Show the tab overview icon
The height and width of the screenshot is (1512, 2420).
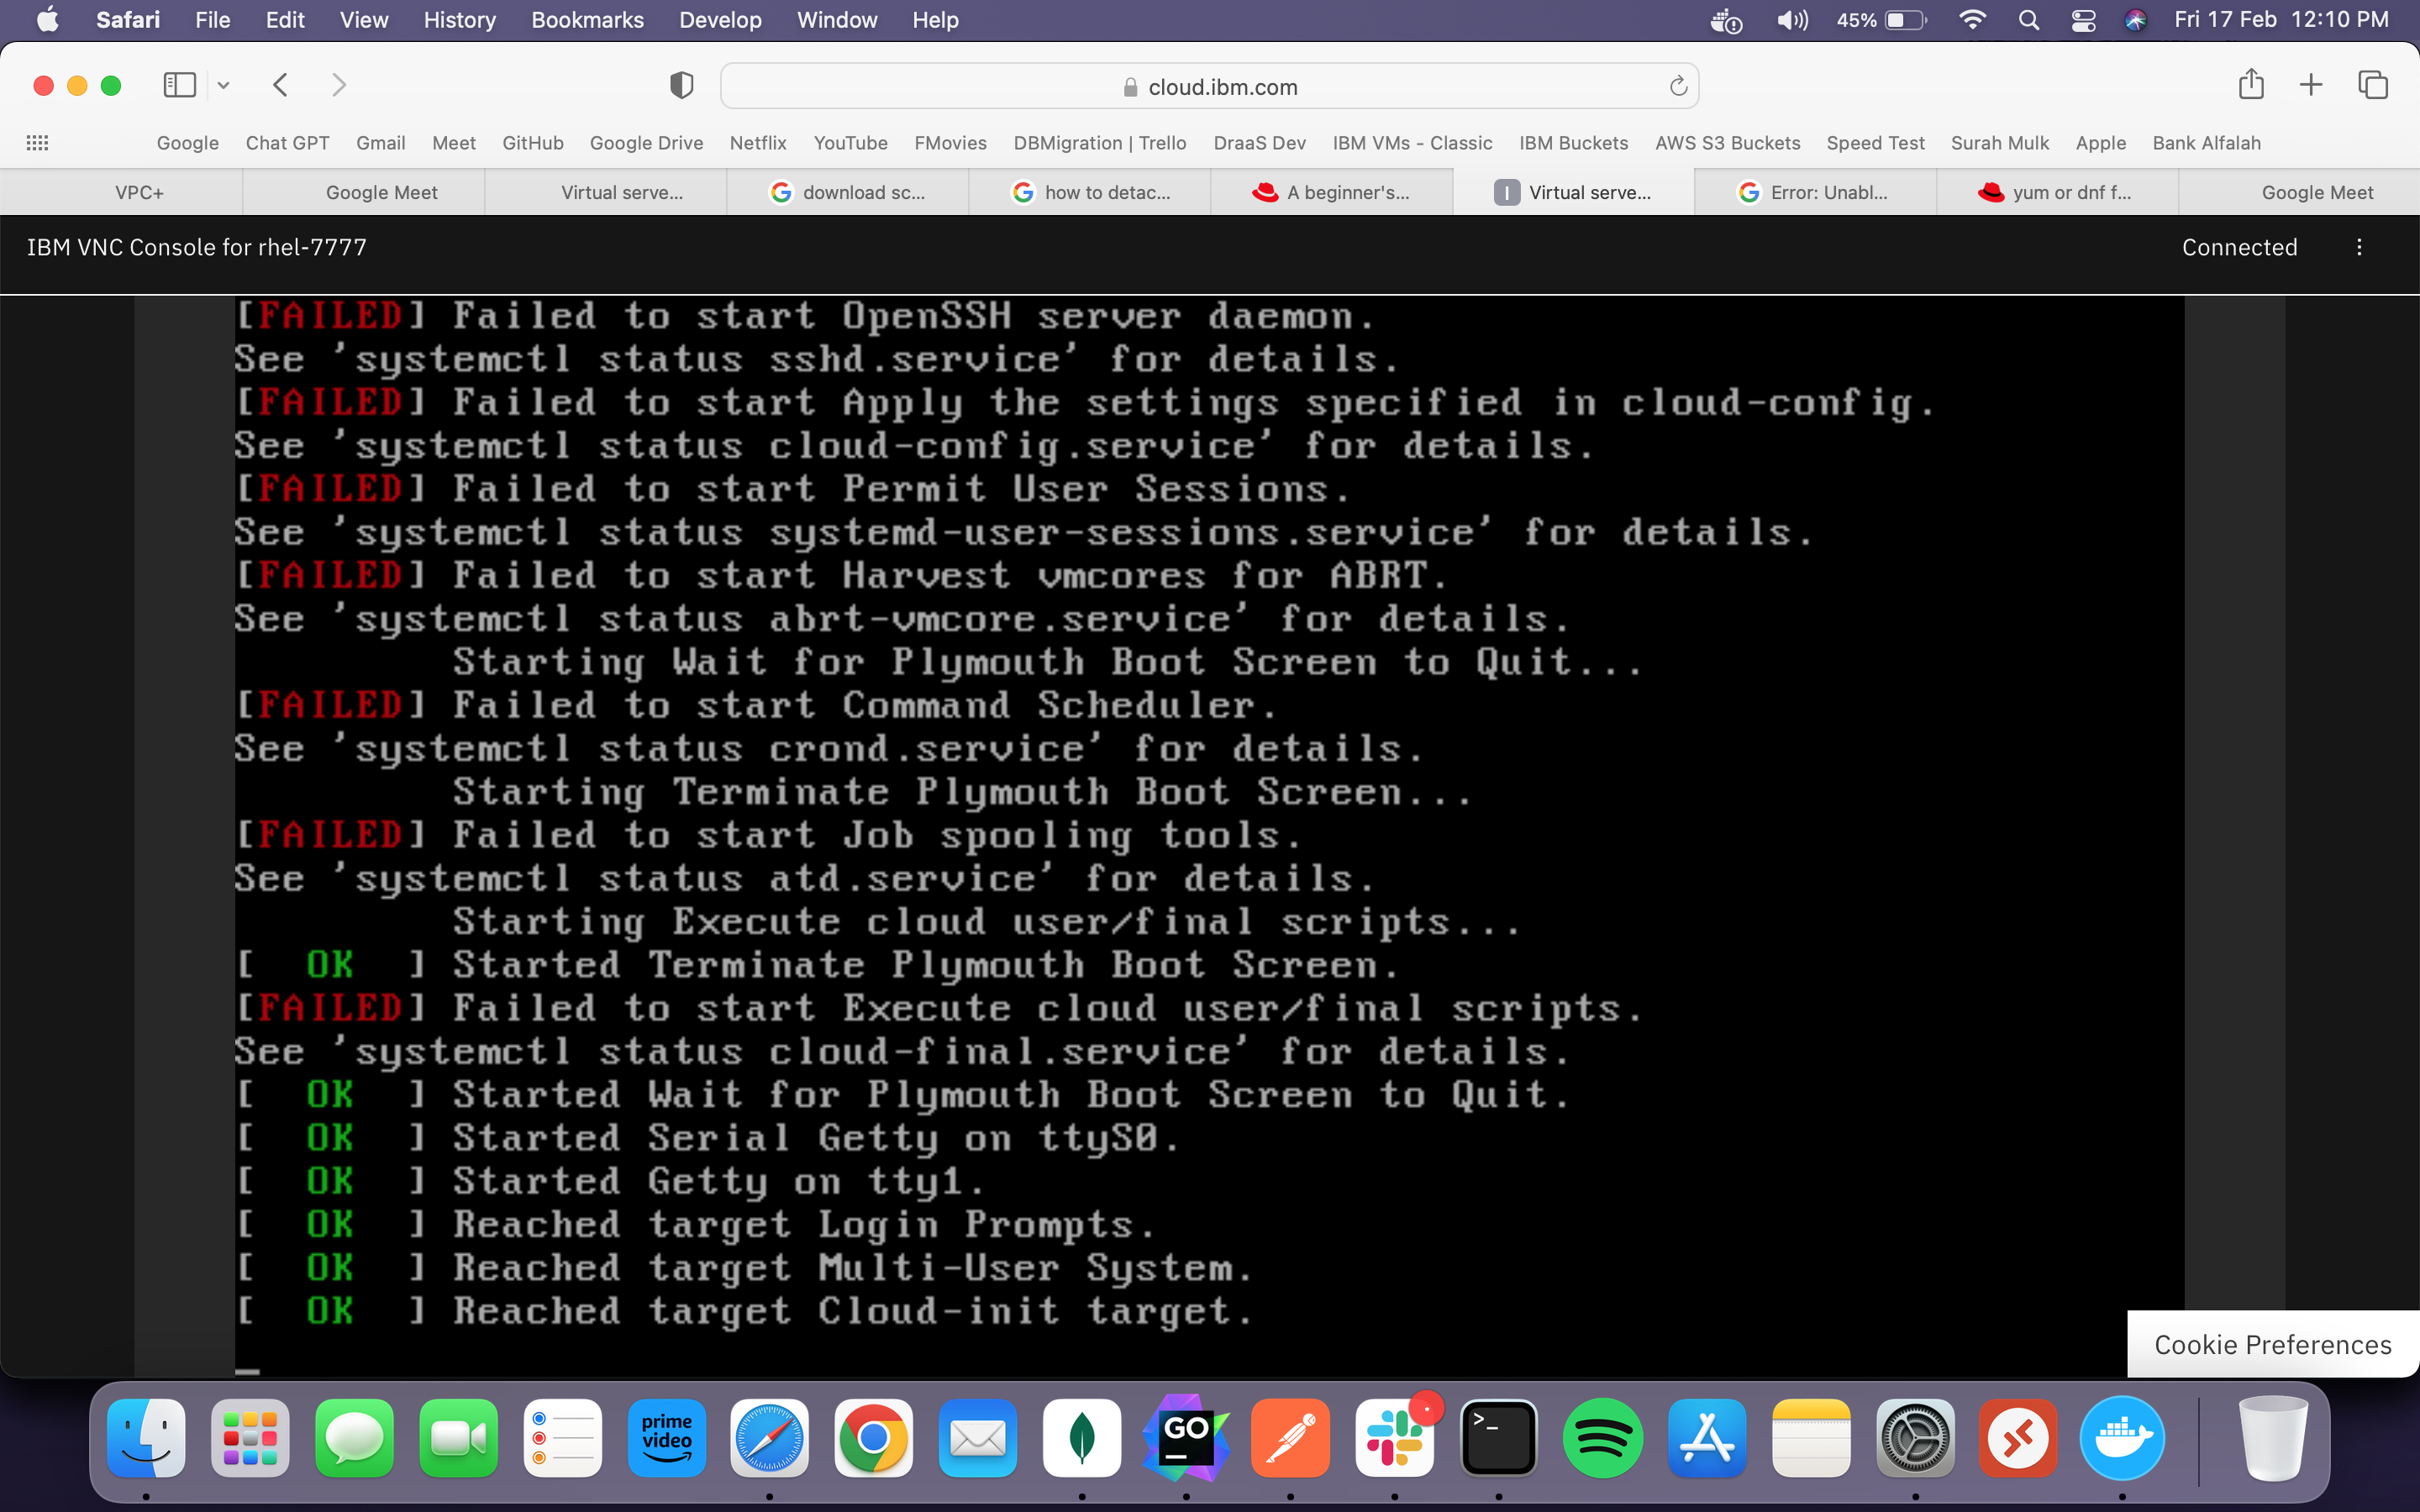tap(2372, 85)
